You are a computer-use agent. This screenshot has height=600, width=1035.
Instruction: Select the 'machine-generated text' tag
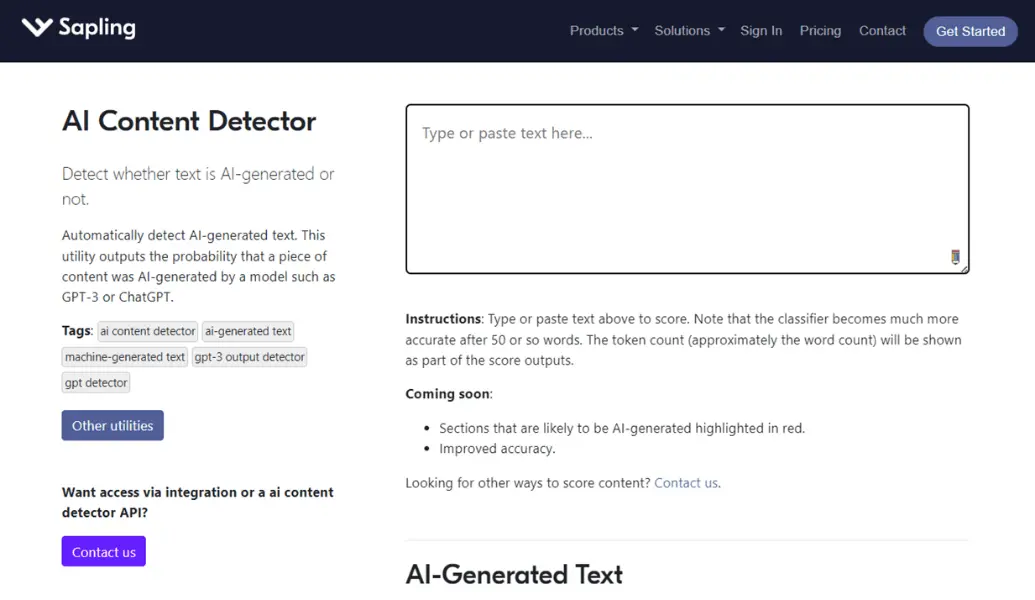[x=125, y=356]
